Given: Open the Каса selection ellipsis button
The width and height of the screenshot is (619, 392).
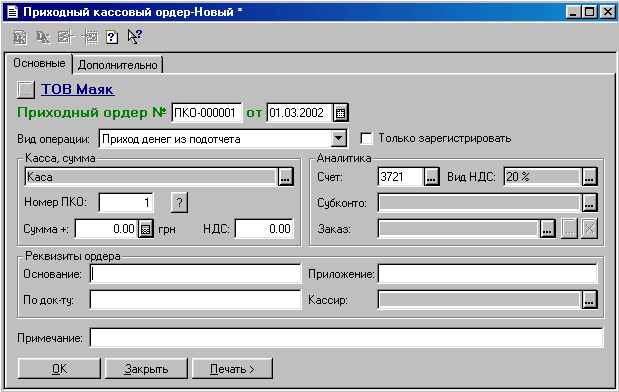Looking at the screenshot, I should 285,177.
